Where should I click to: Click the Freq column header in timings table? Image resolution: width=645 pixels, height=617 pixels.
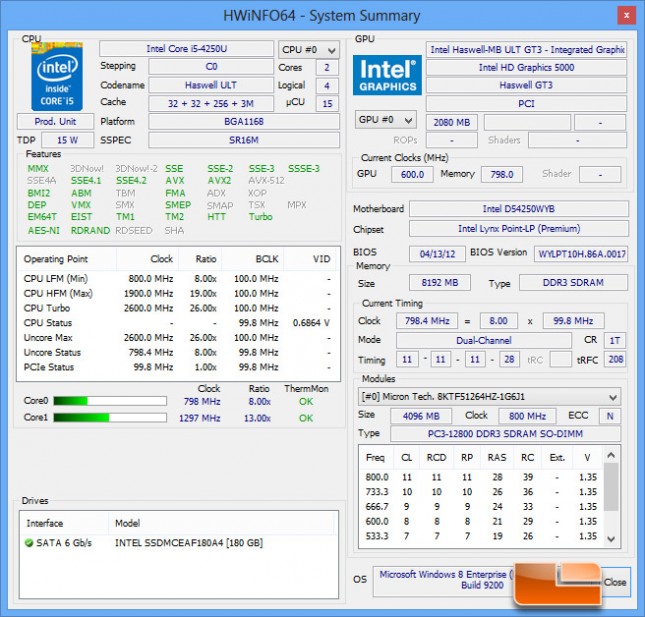pos(376,458)
